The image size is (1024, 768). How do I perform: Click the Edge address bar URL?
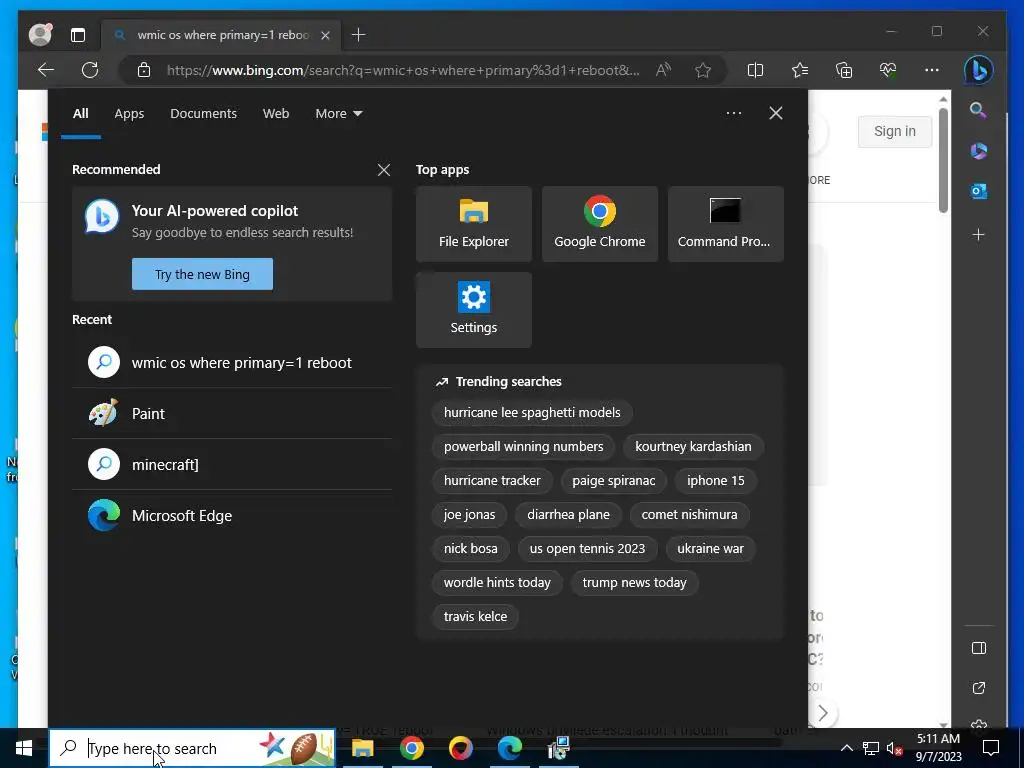[403, 70]
